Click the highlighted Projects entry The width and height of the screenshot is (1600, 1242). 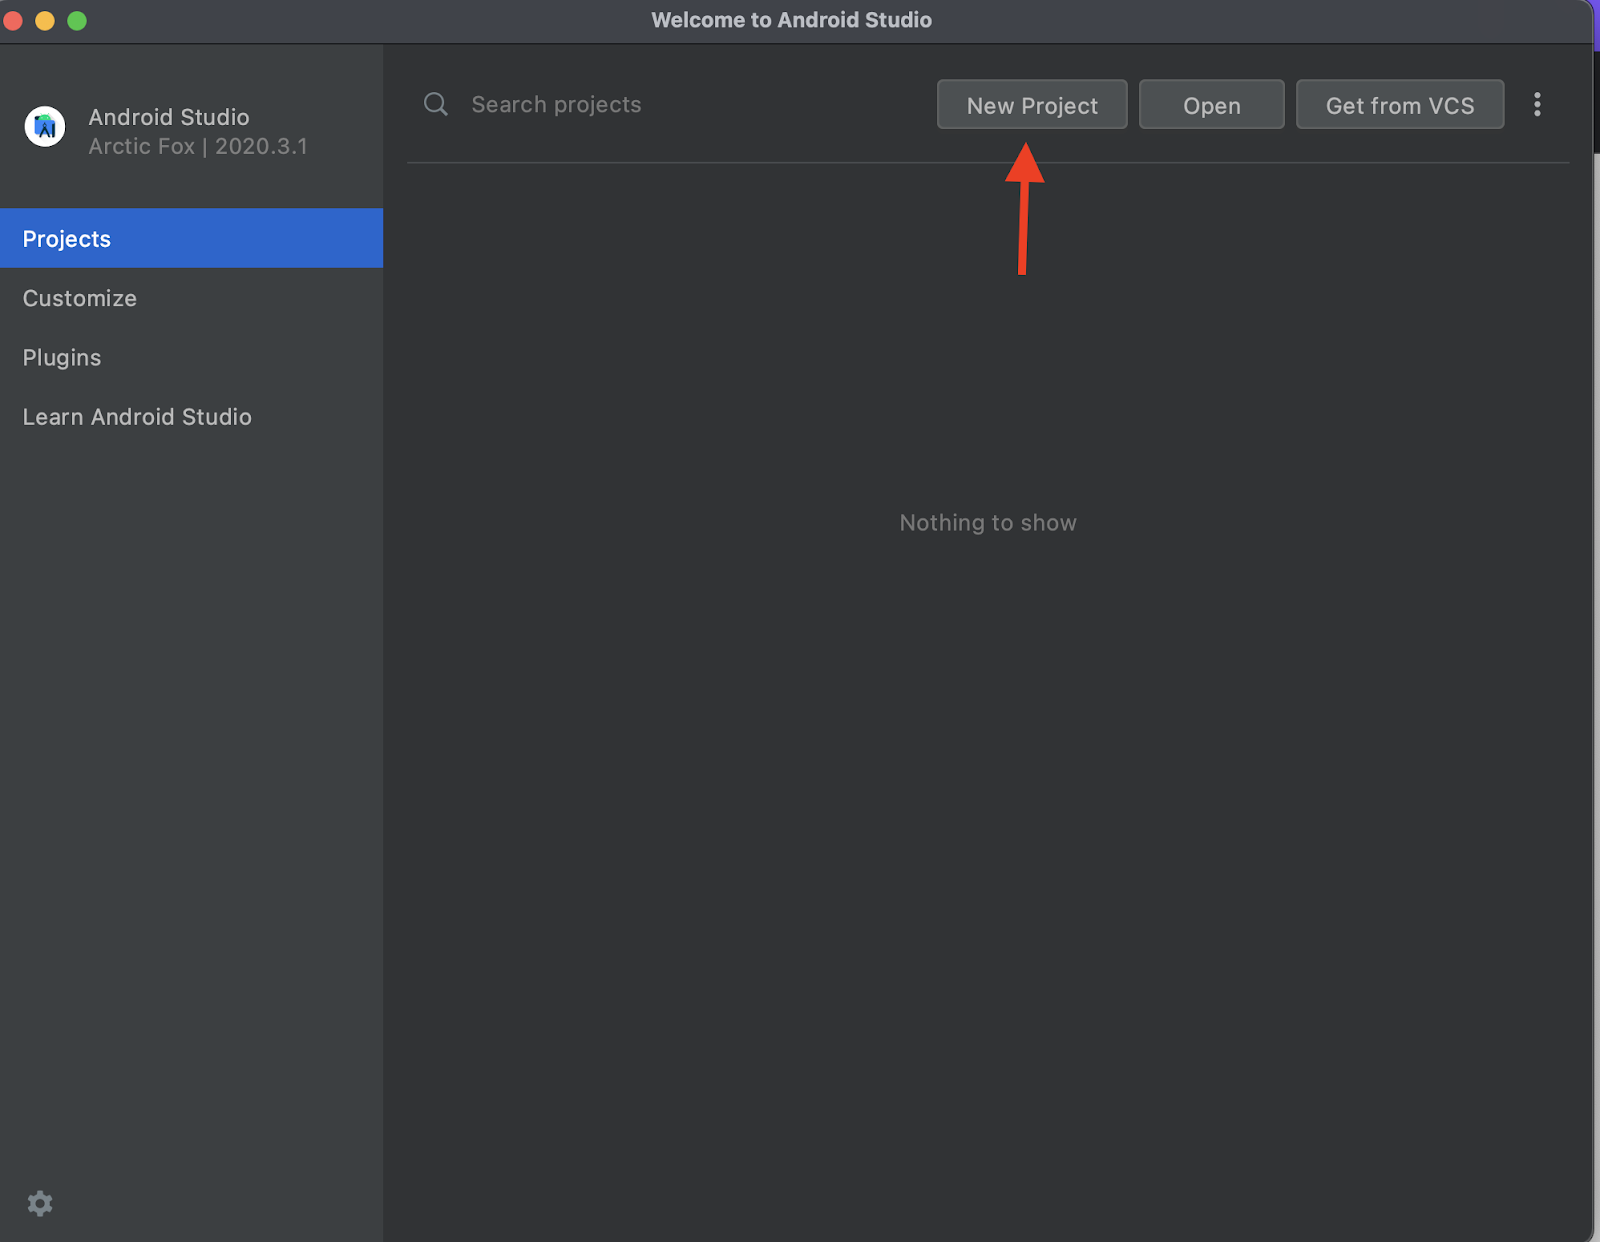(x=66, y=238)
